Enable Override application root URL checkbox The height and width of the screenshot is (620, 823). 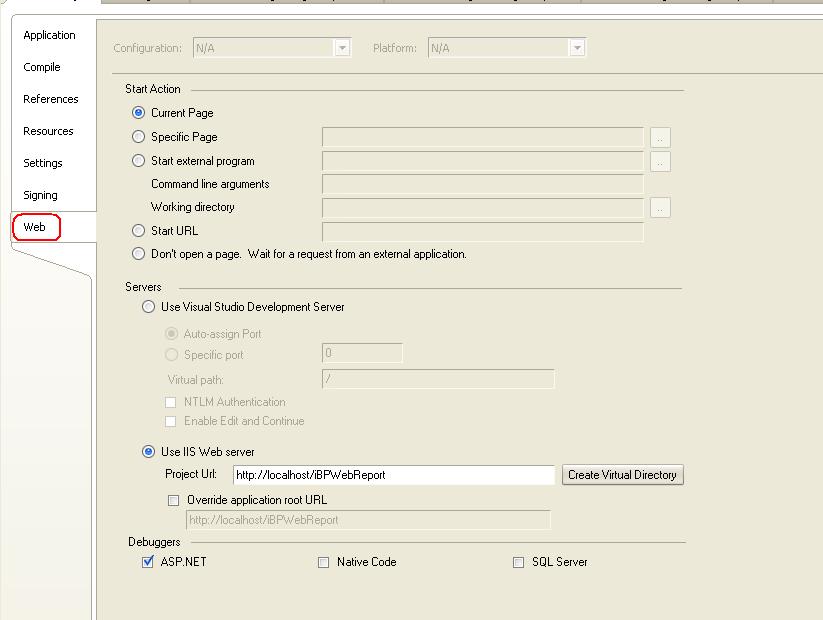click(173, 500)
